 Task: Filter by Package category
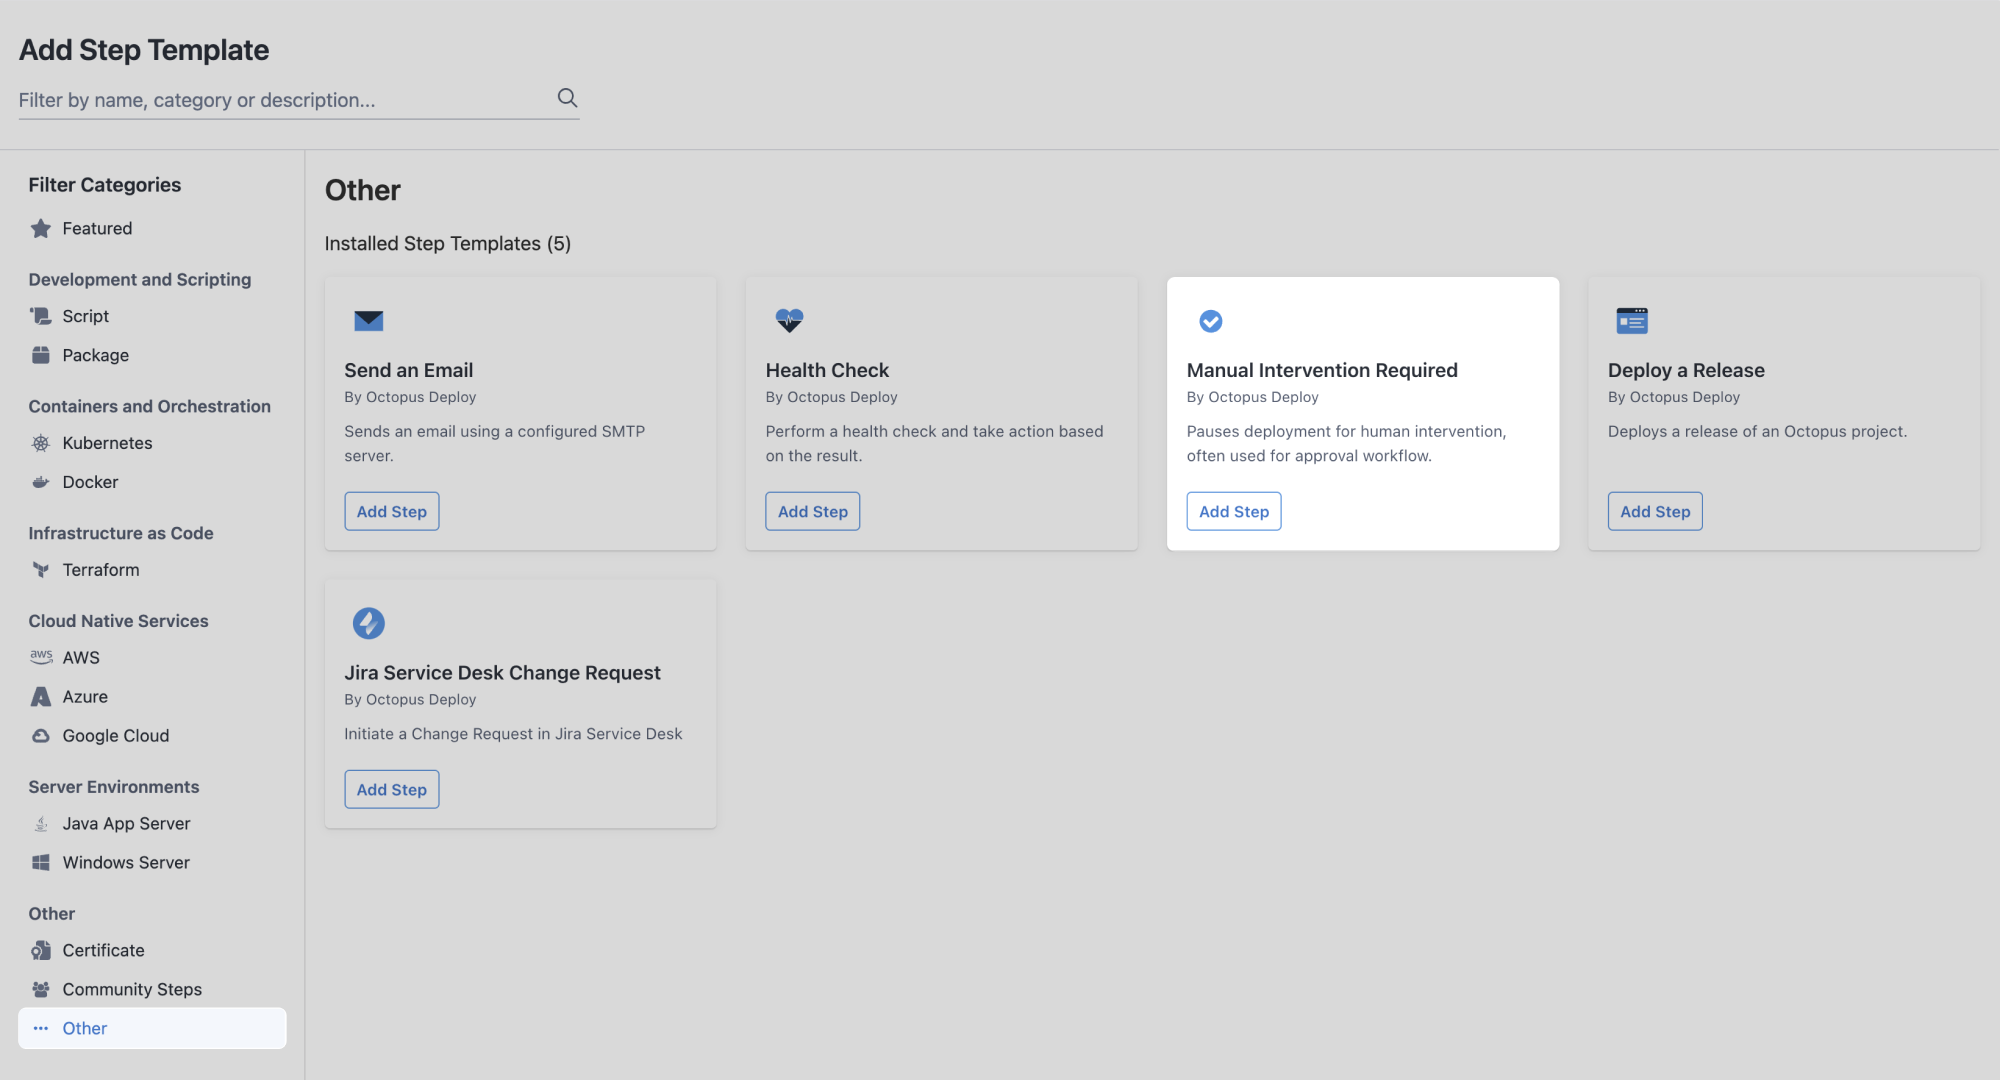coord(152,355)
